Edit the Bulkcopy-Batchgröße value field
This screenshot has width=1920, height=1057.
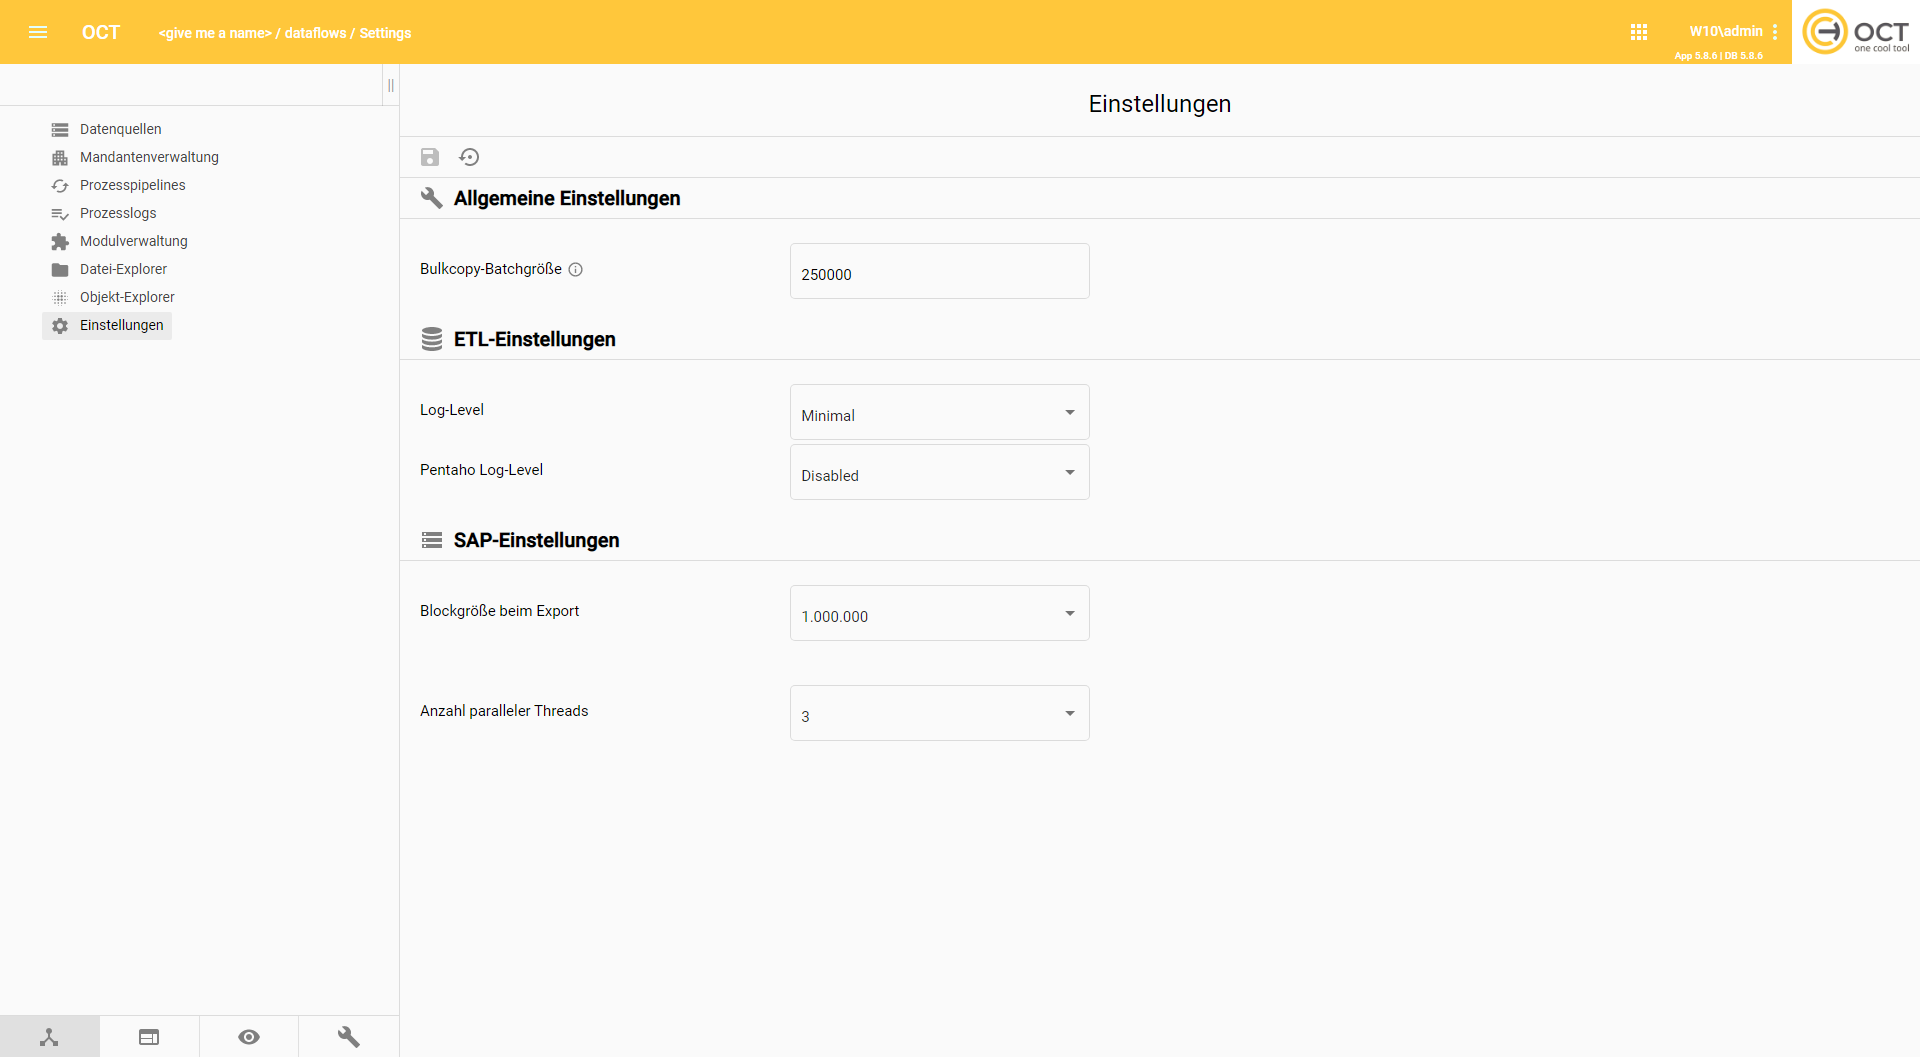(x=938, y=271)
